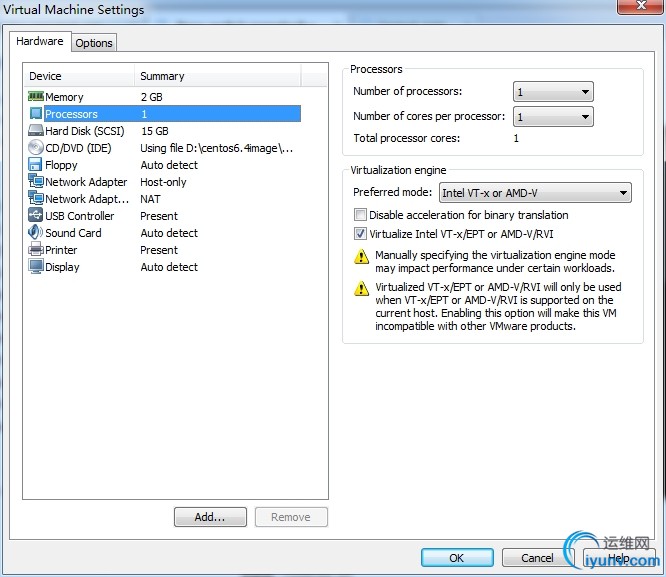Select the Hardware tab
This screenshot has width=666, height=577.
click(40, 41)
